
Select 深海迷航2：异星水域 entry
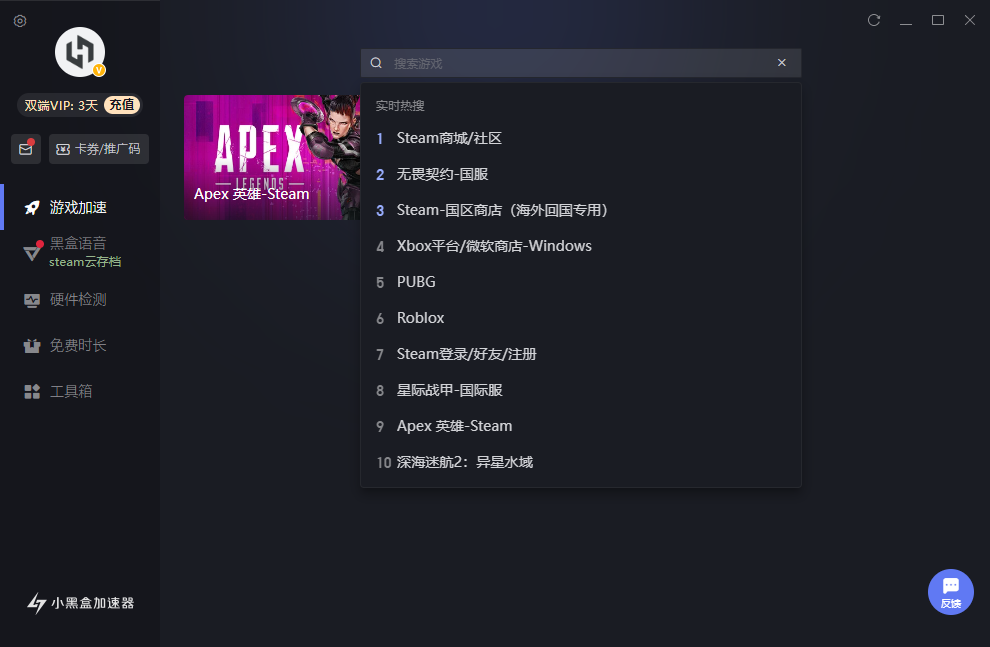tap(581, 462)
